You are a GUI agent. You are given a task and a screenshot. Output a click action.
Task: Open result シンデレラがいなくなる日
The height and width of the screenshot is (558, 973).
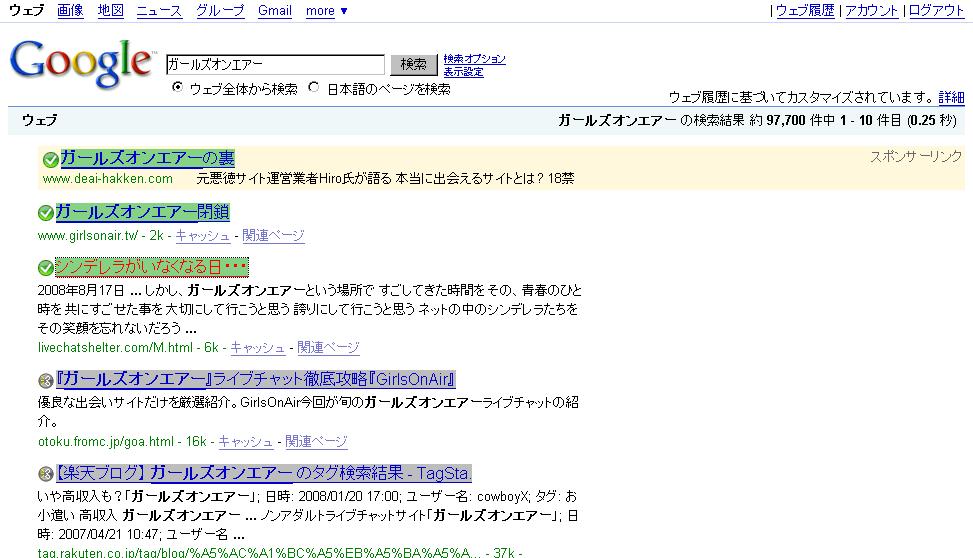(x=151, y=267)
